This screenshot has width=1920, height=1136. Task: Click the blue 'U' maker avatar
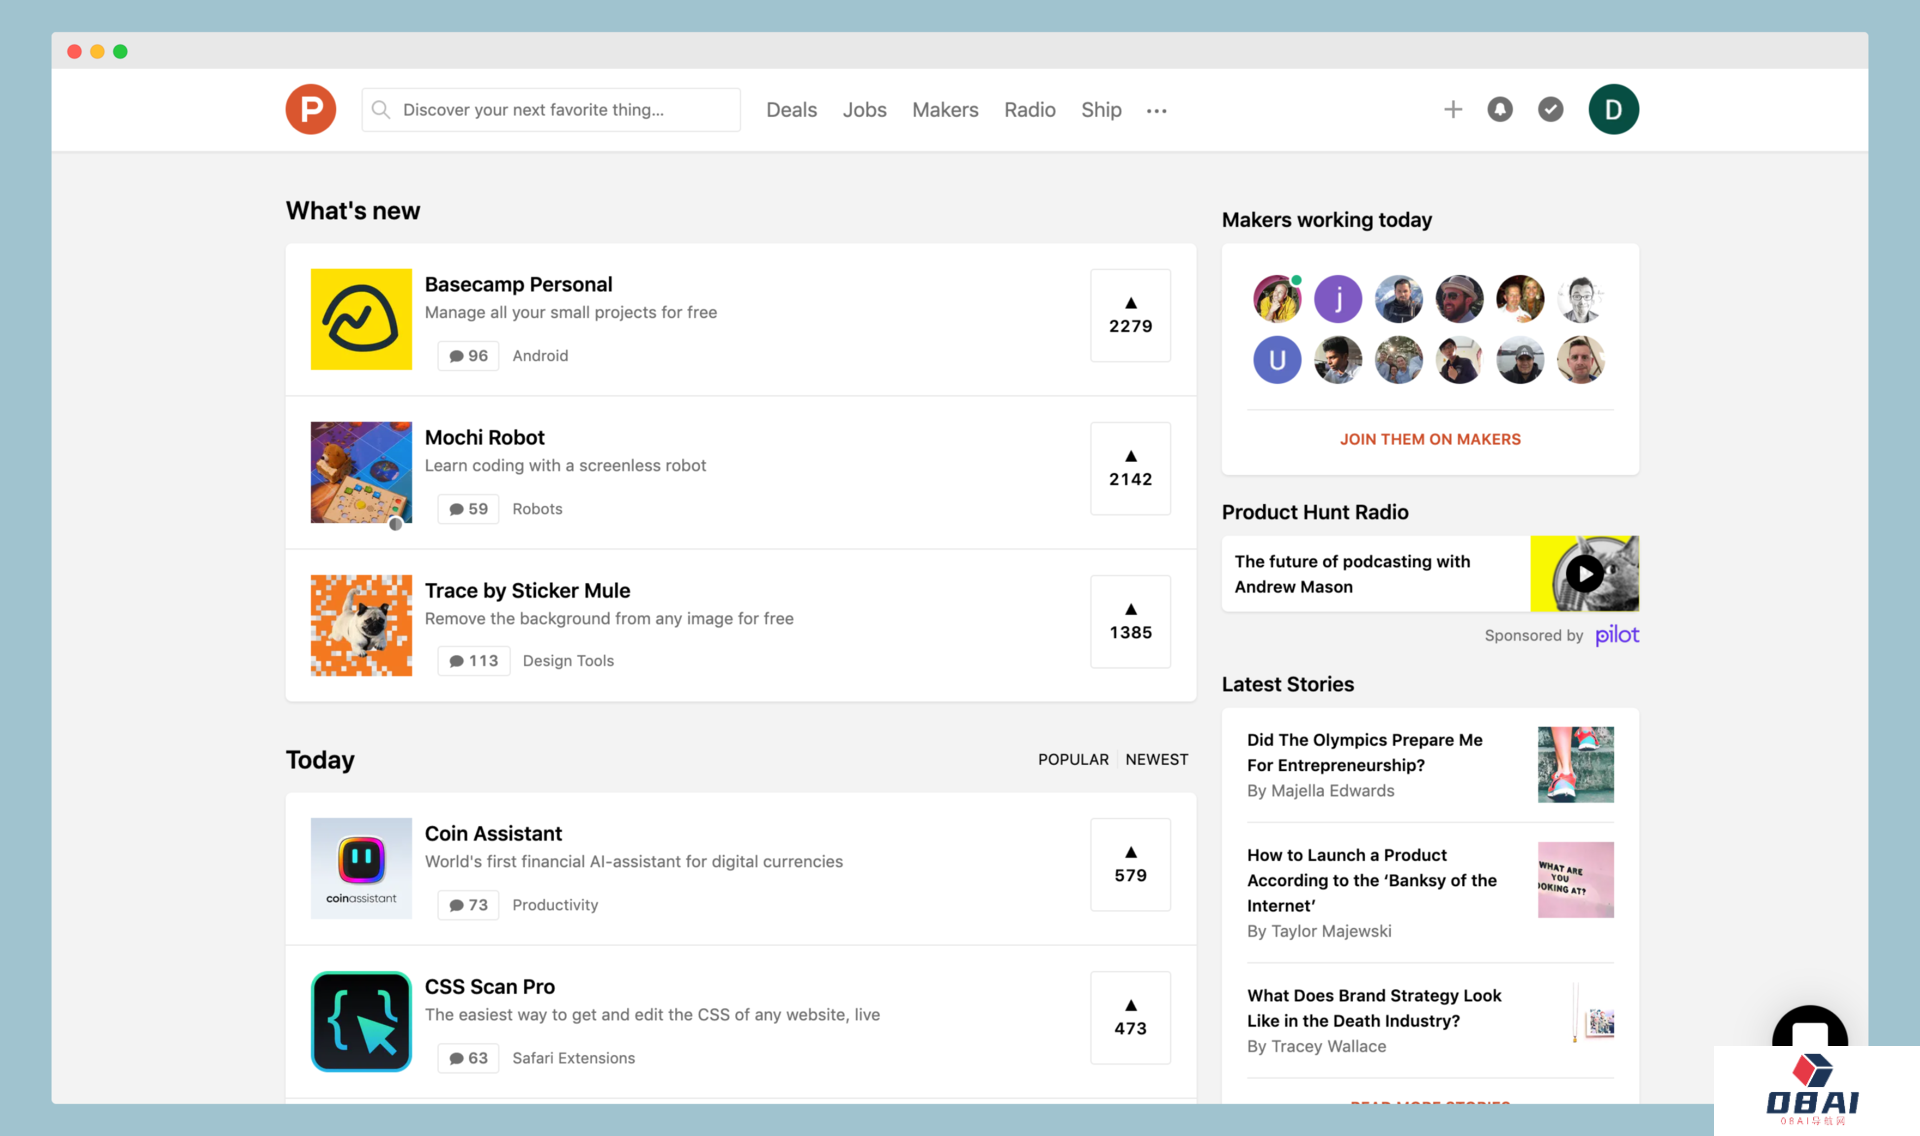1277,360
